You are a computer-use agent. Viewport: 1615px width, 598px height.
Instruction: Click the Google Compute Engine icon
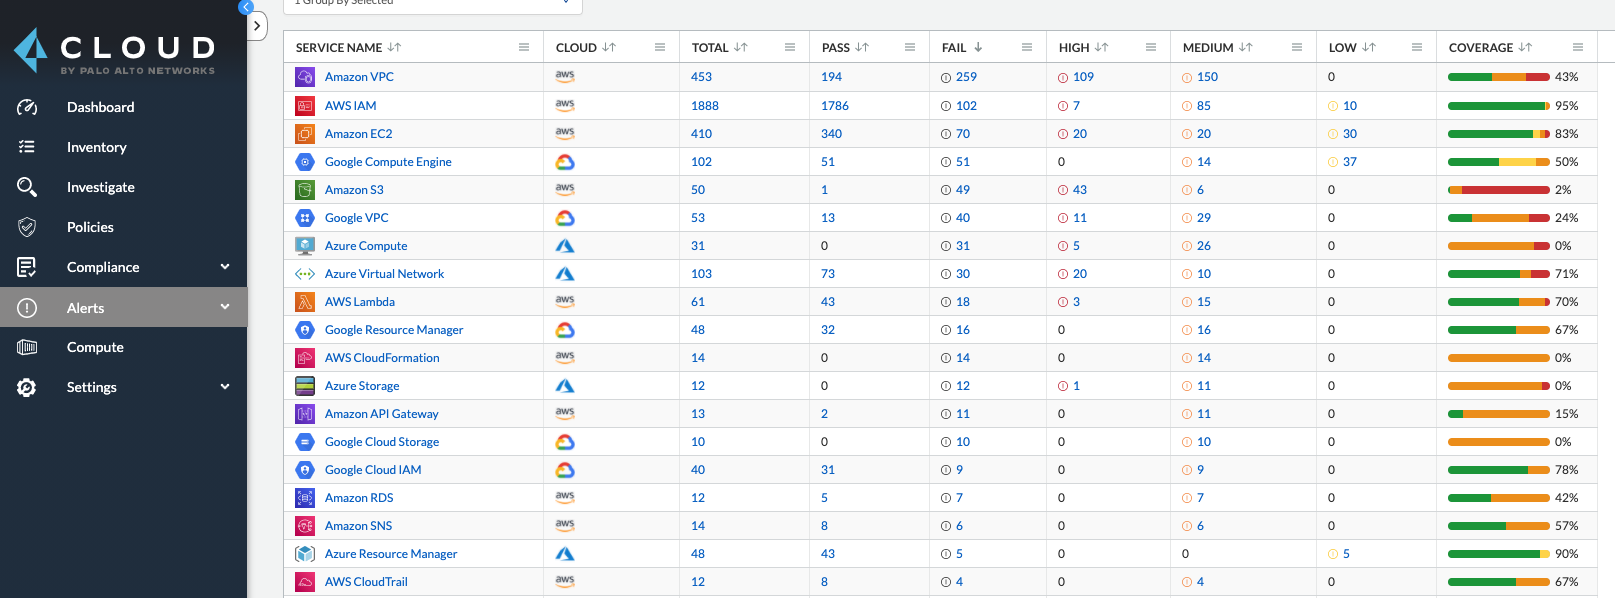tap(305, 161)
